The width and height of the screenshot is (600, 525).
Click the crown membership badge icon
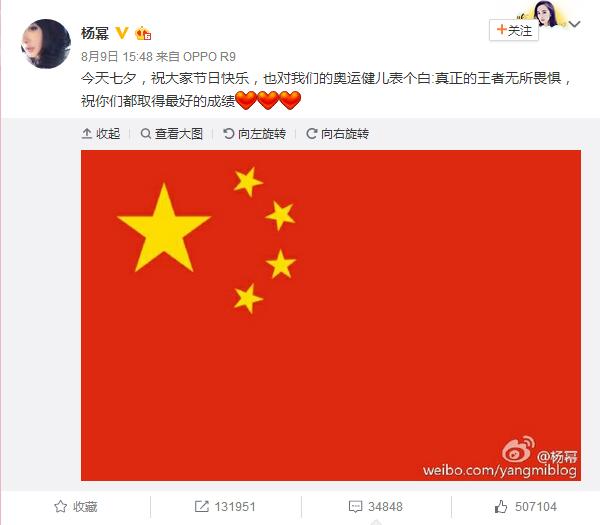143,33
